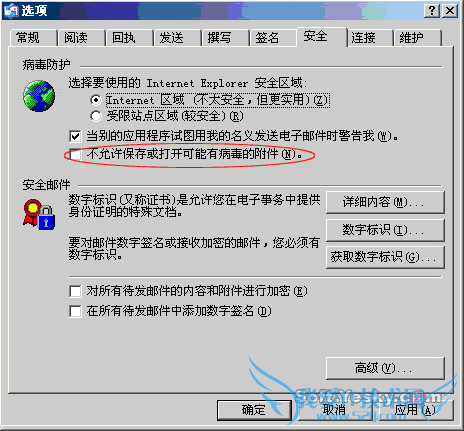The width and height of the screenshot is (464, 431).
Task: Uncheck the warn-when-apps-send-mail checkbox
Action: [x=75, y=136]
